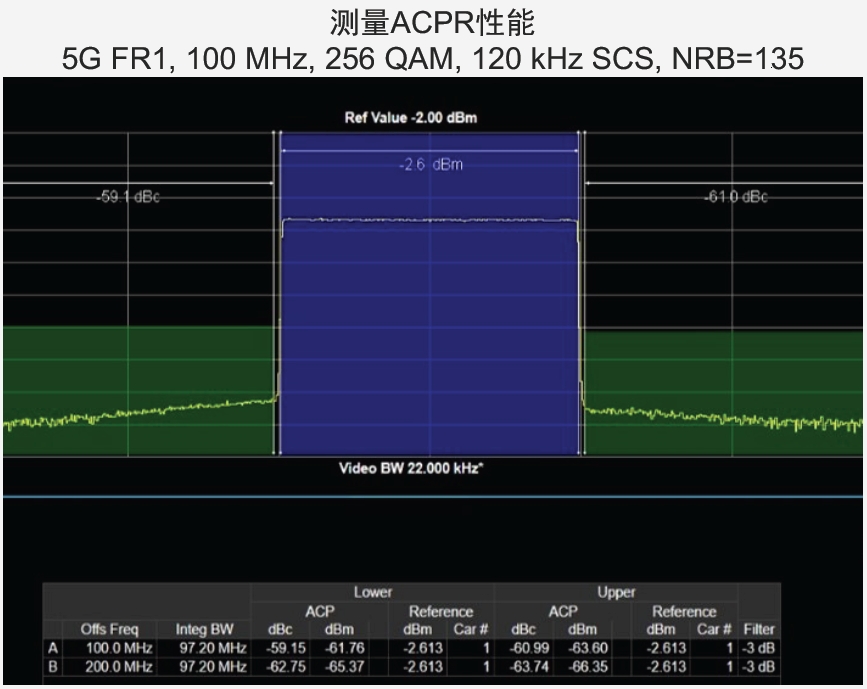This screenshot has height=689, width=867.
Task: Click the Ref Value -2.00 dBm label
Action: tap(411, 118)
